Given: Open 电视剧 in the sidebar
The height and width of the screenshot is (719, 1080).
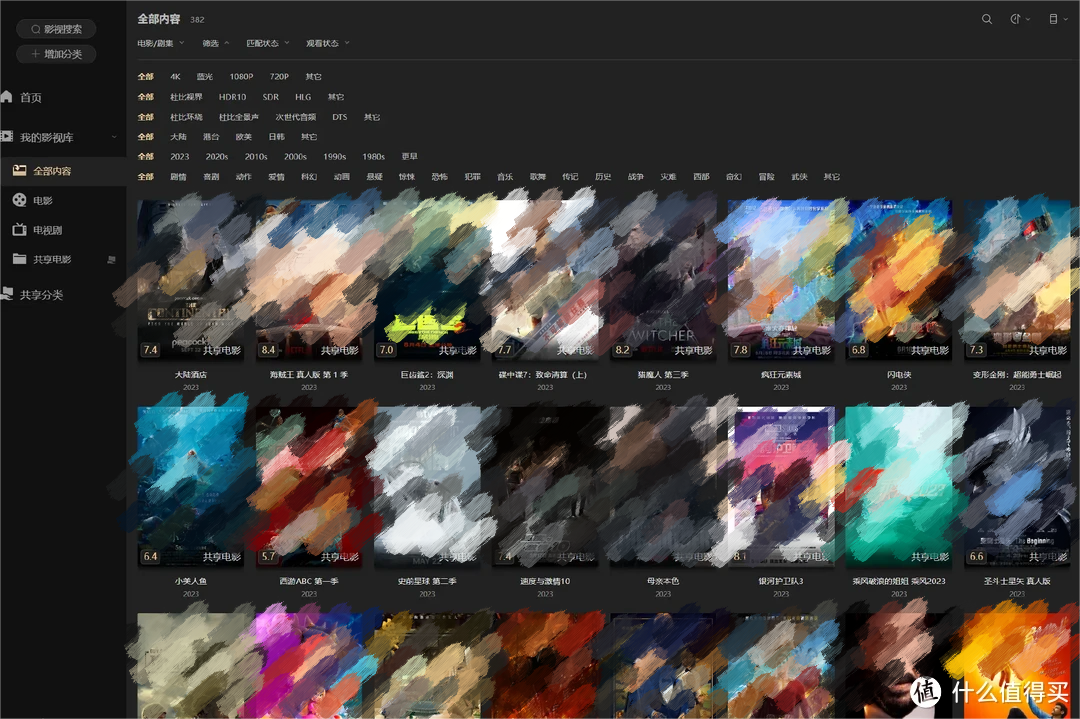Looking at the screenshot, I should [48, 230].
